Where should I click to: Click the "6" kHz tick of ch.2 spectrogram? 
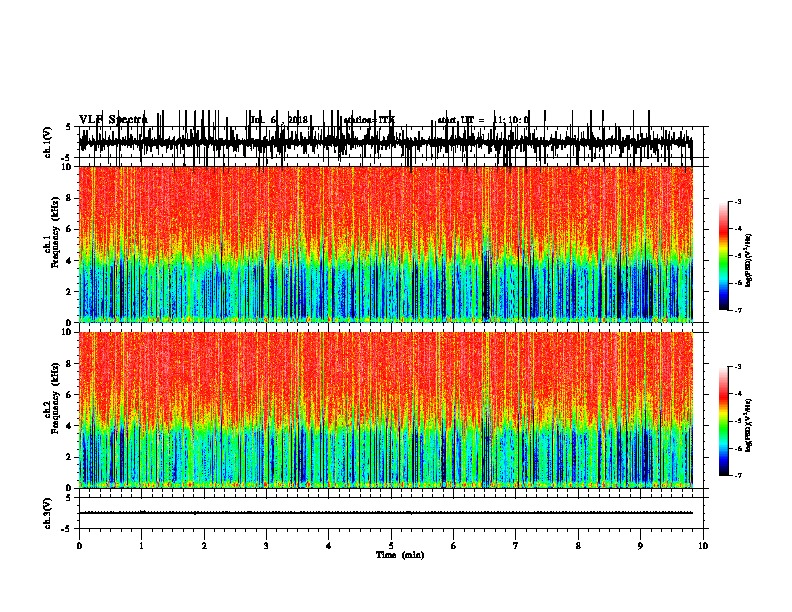point(71,395)
